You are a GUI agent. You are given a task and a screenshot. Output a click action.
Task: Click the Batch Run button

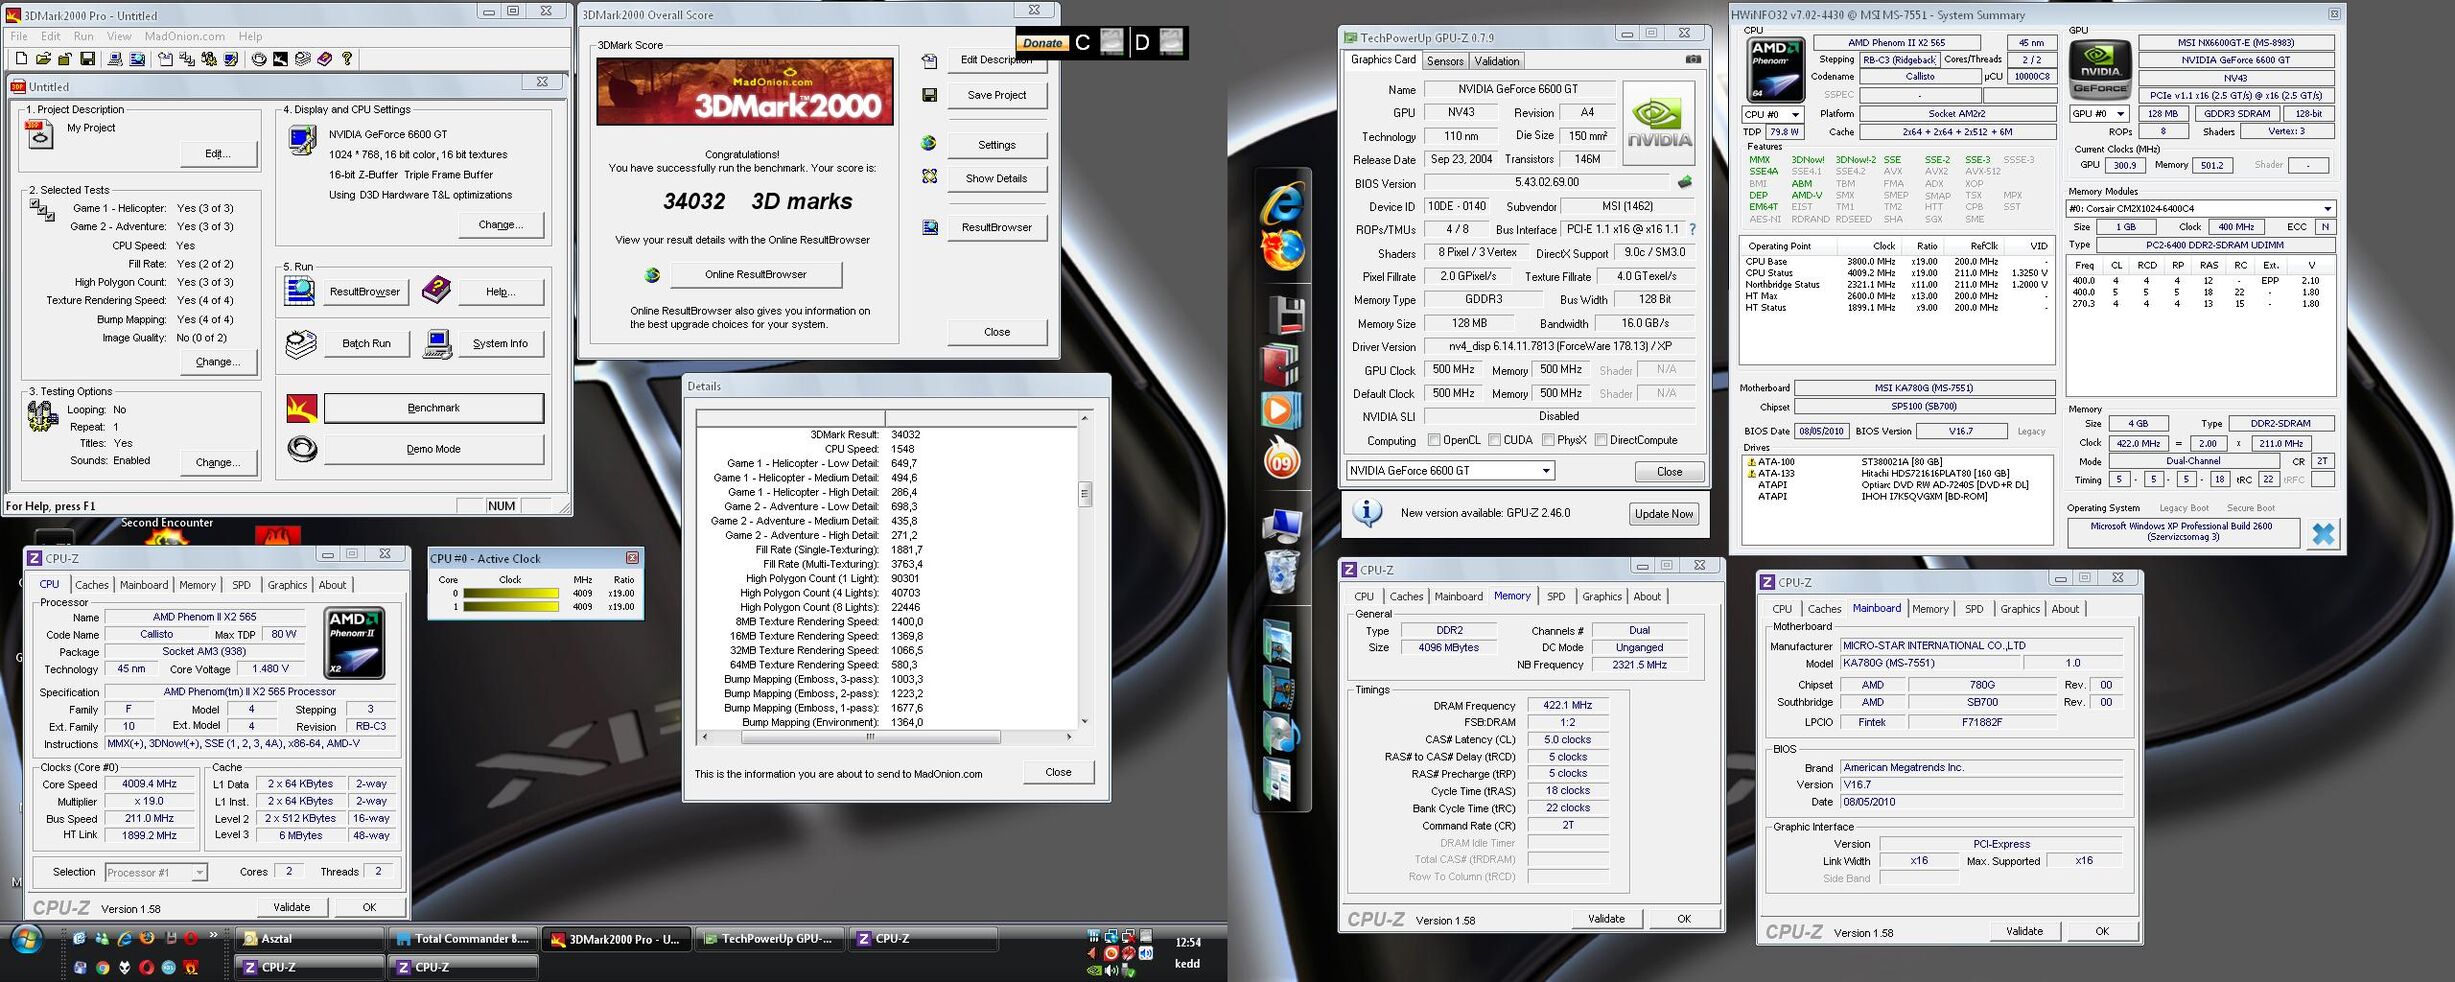[367, 343]
